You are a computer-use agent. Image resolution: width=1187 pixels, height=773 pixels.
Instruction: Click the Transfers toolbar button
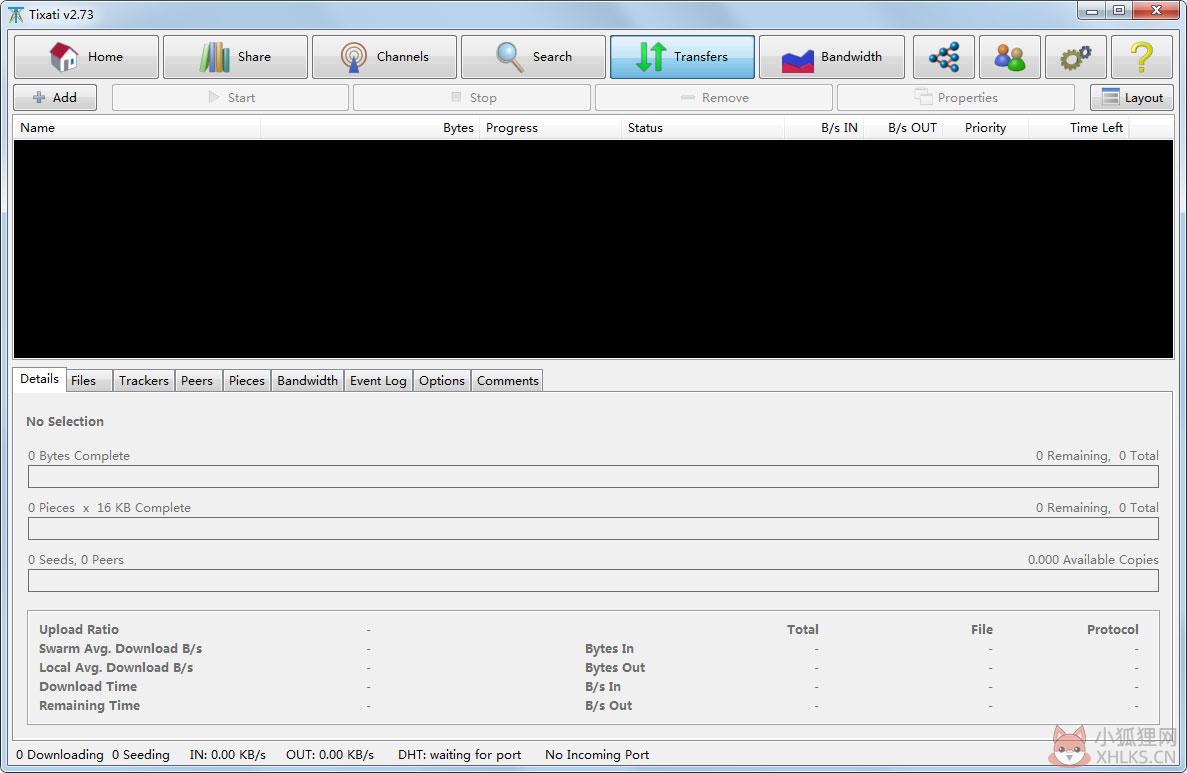point(683,57)
